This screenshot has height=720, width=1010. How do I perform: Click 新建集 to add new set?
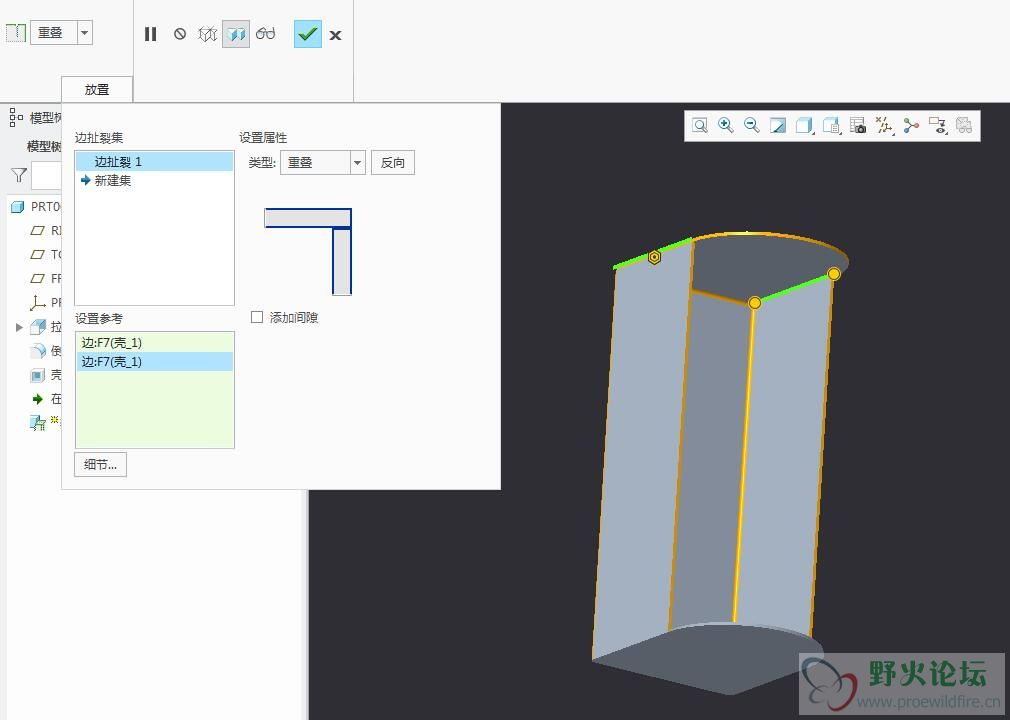[x=112, y=181]
